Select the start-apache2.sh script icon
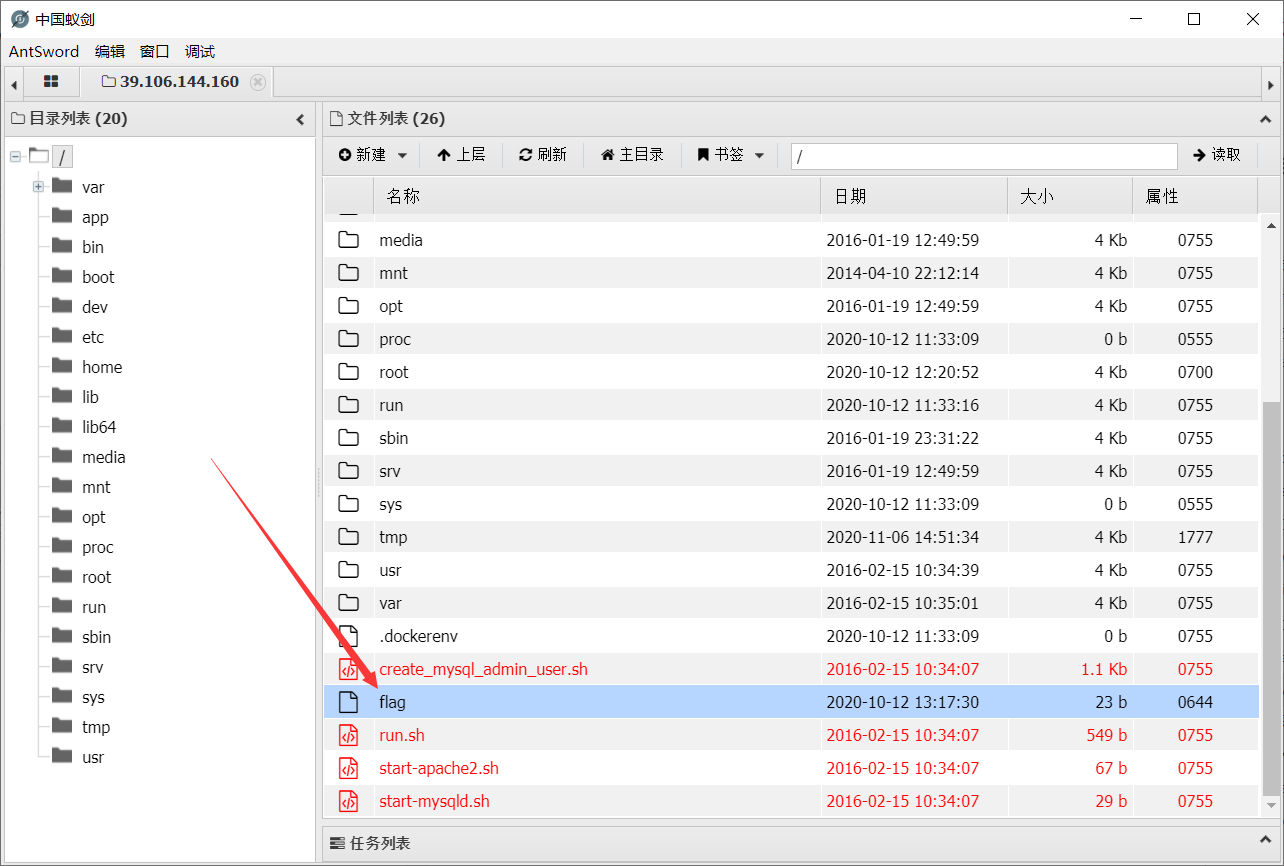Screen dimensions: 1284x866 tap(348, 768)
